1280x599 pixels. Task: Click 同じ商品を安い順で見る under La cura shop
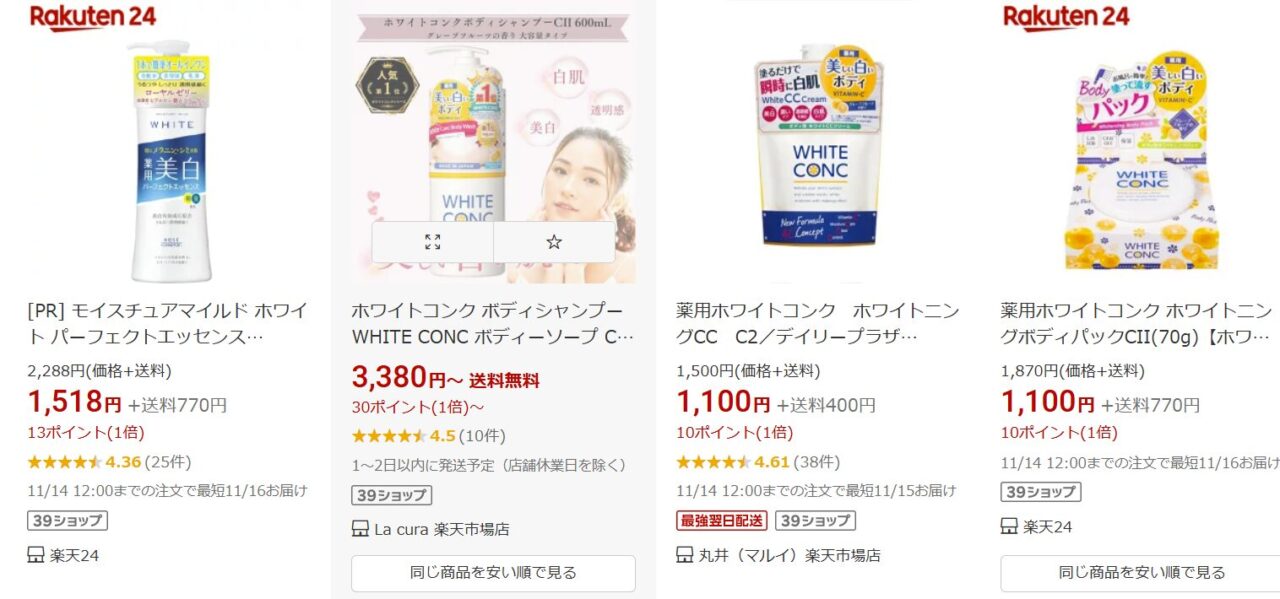coord(493,573)
